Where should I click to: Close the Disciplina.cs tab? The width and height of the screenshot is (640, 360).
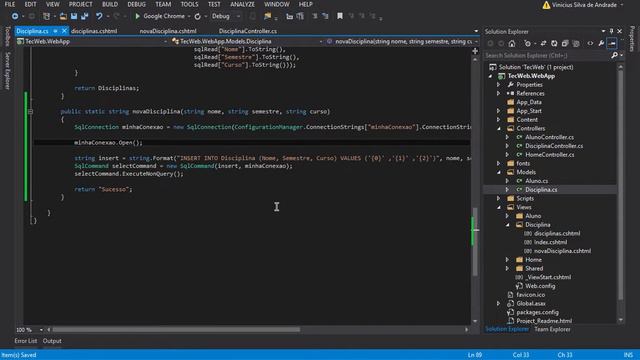tap(64, 31)
